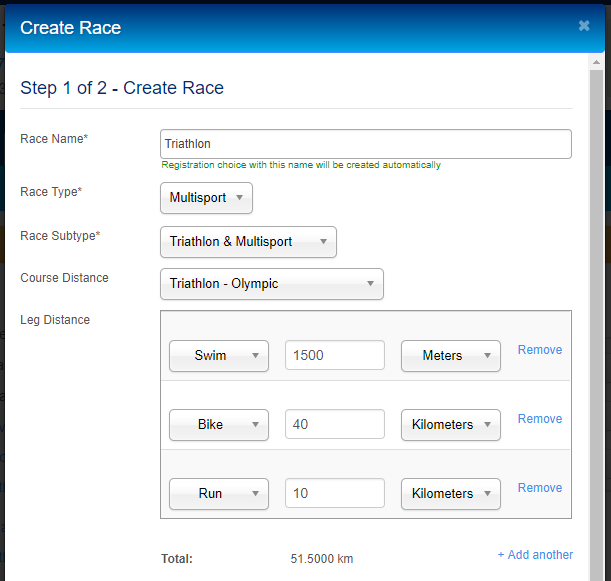Click the total distance 51.5000 km text
Viewport: 611px width, 581px height.
(x=321, y=559)
